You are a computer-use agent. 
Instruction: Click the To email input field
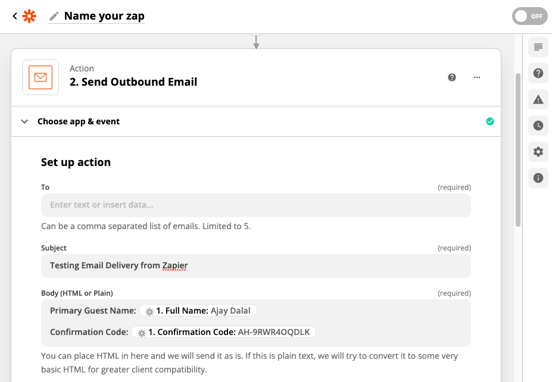click(x=256, y=205)
